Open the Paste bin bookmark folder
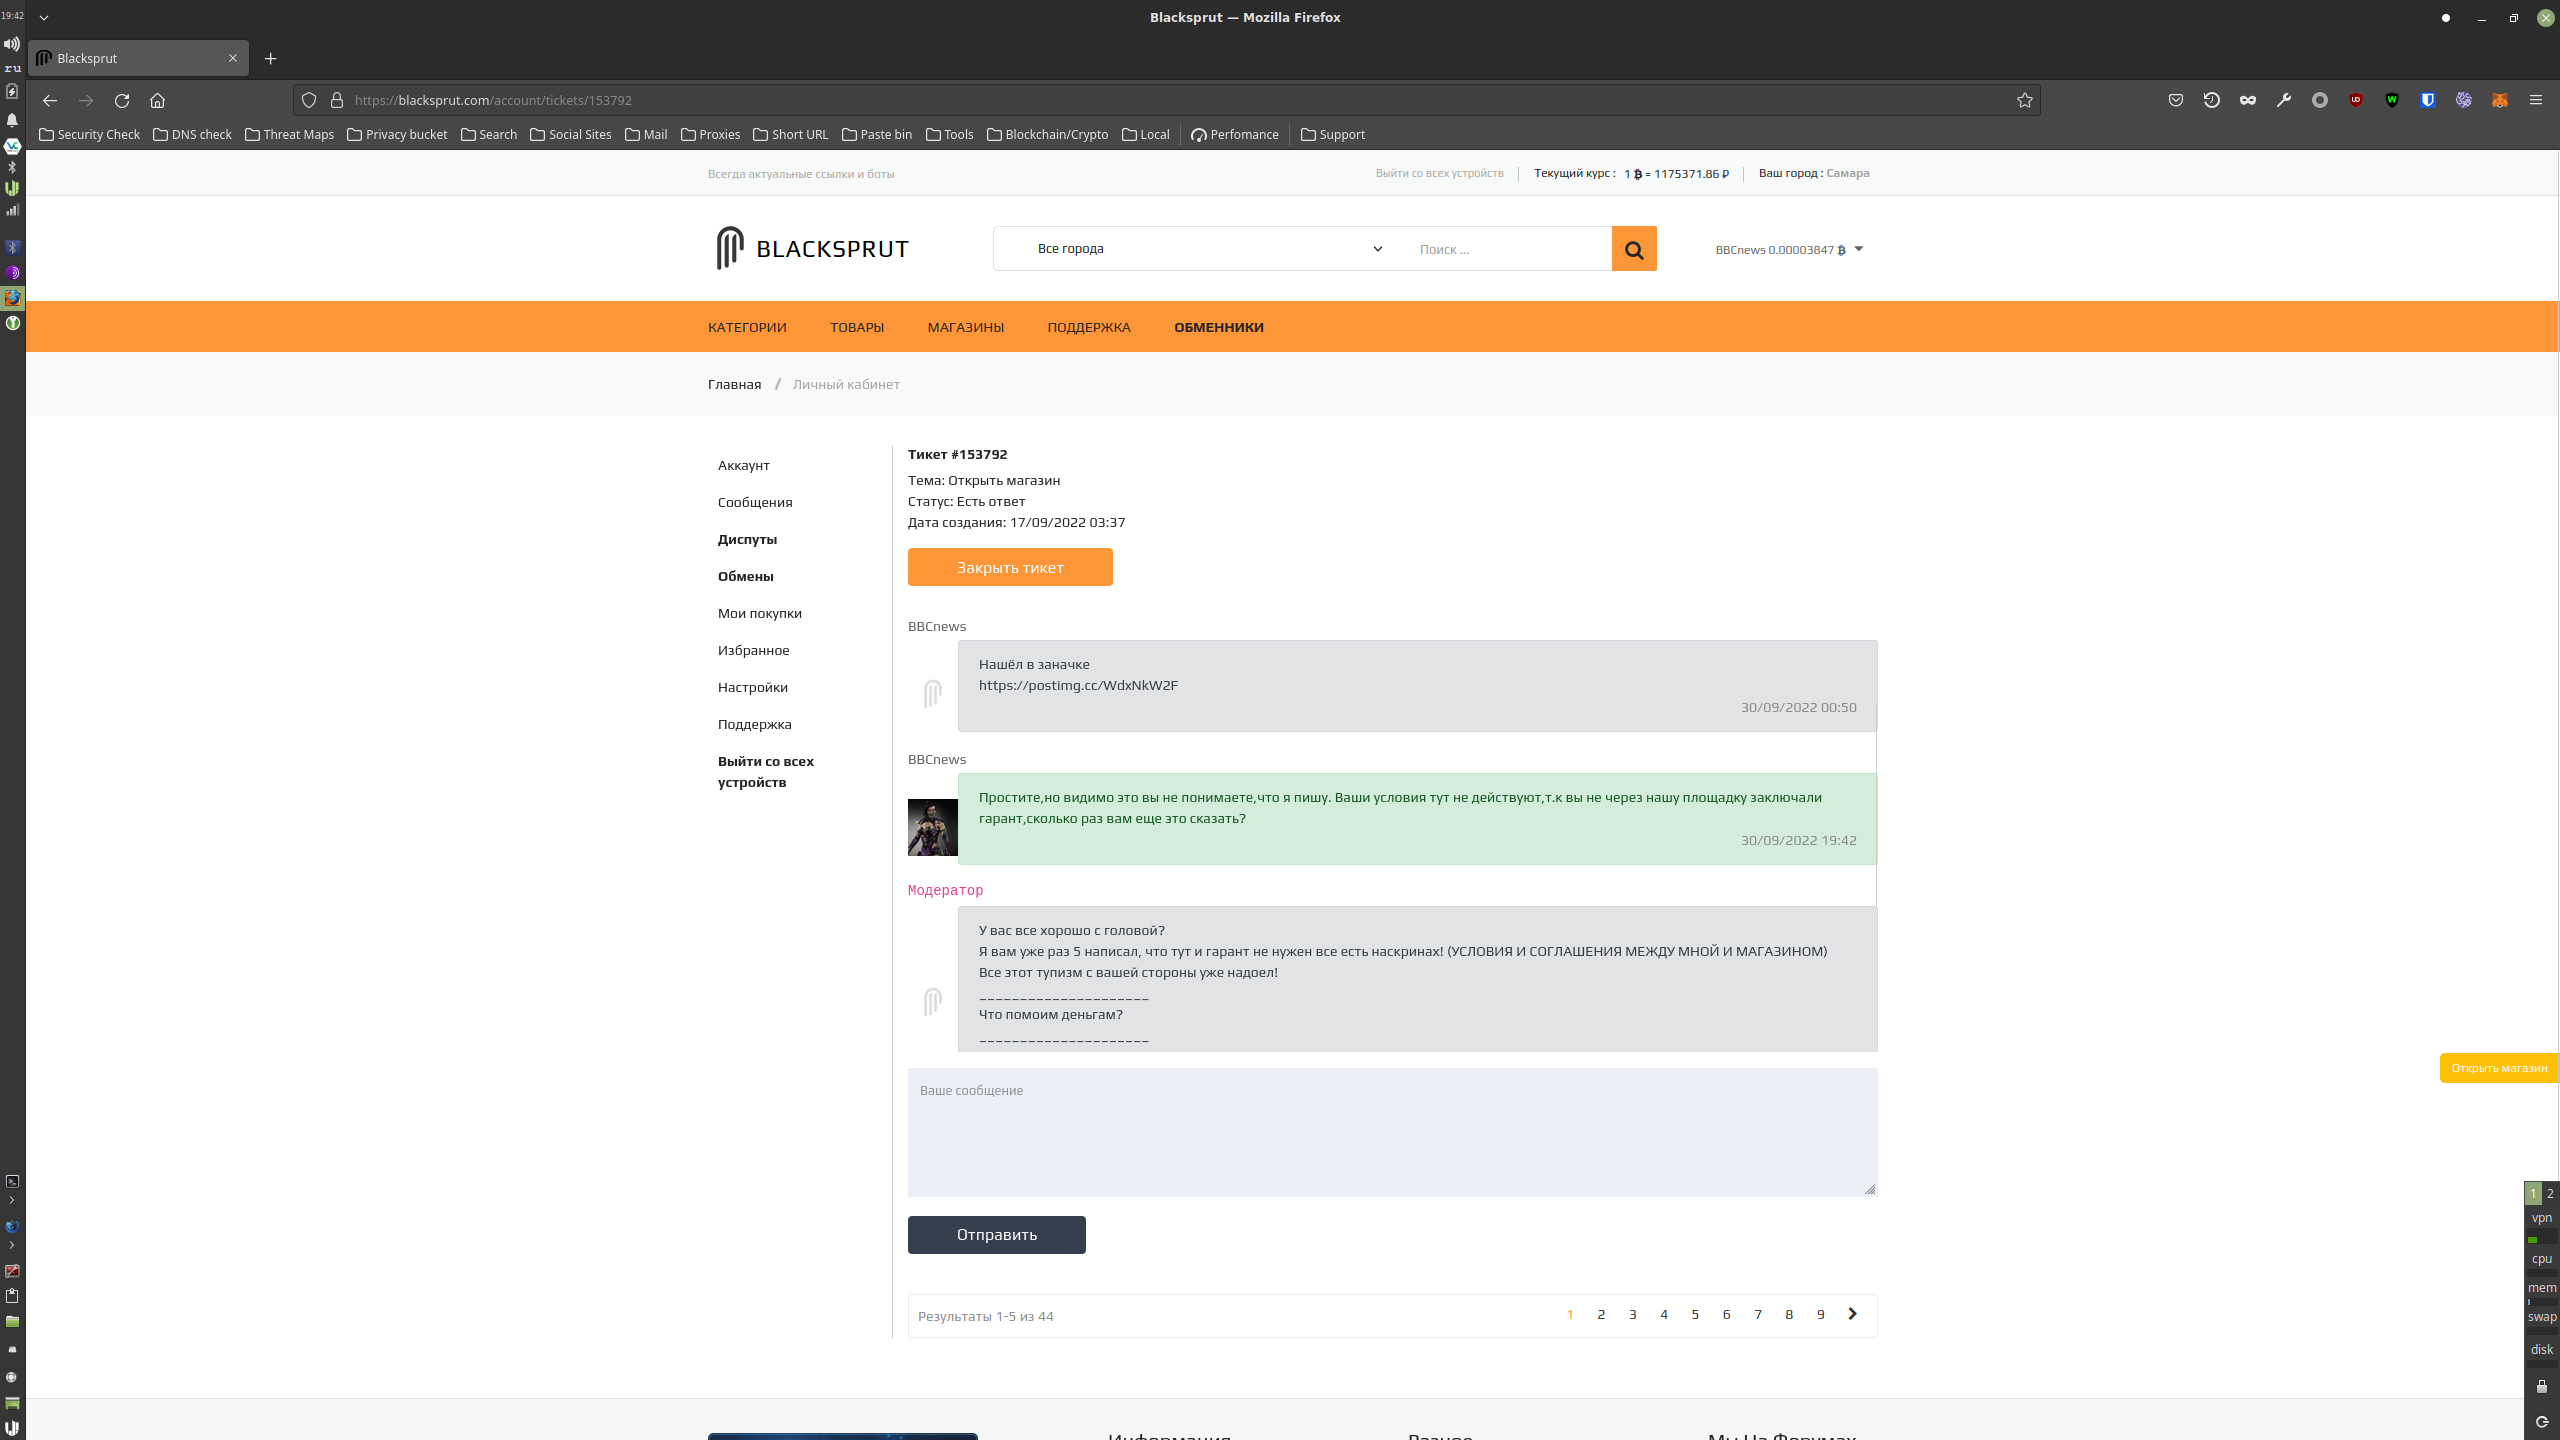 pyautogui.click(x=876, y=134)
